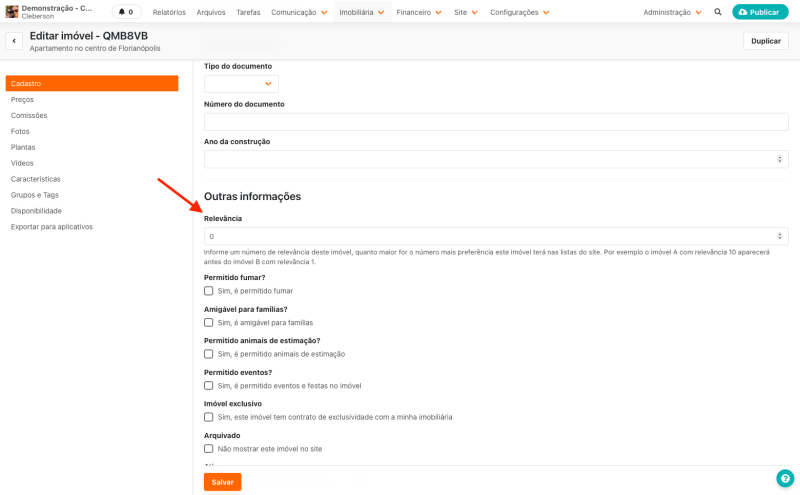Open the Relatórios menu item
This screenshot has height=495, width=800.
169,12
